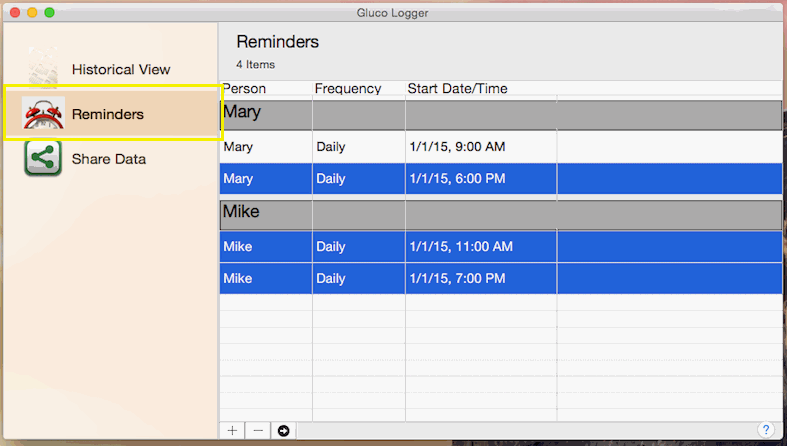Sort by the Person column header
This screenshot has height=446, width=787.
[x=244, y=89]
